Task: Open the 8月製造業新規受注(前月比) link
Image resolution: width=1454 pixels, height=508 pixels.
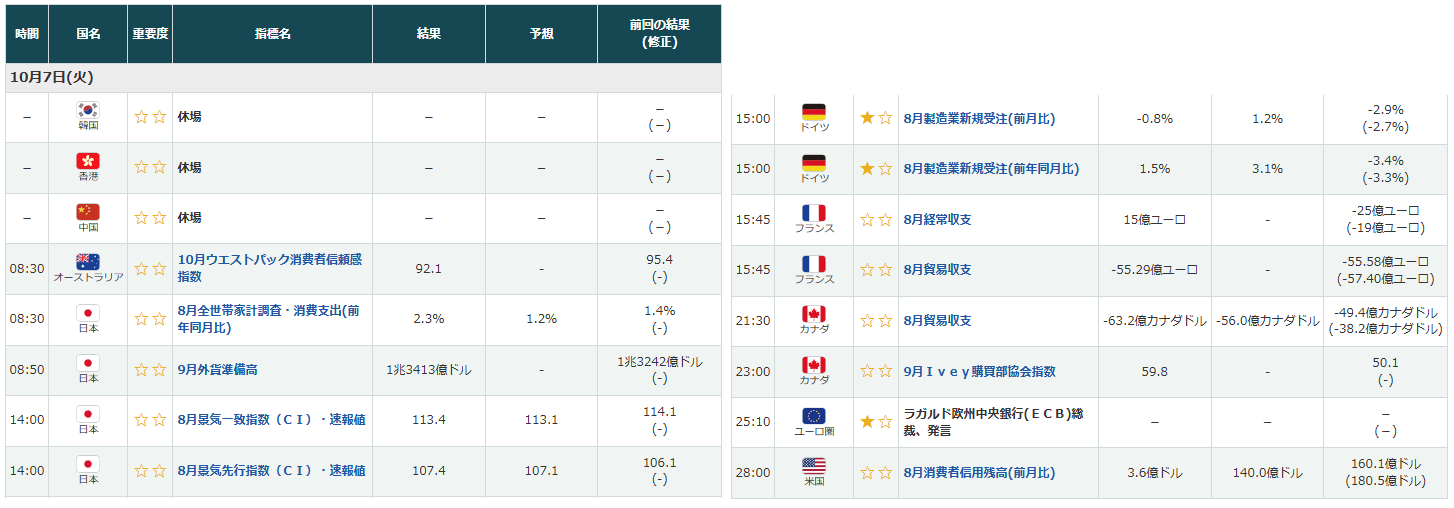Action: 979,119
